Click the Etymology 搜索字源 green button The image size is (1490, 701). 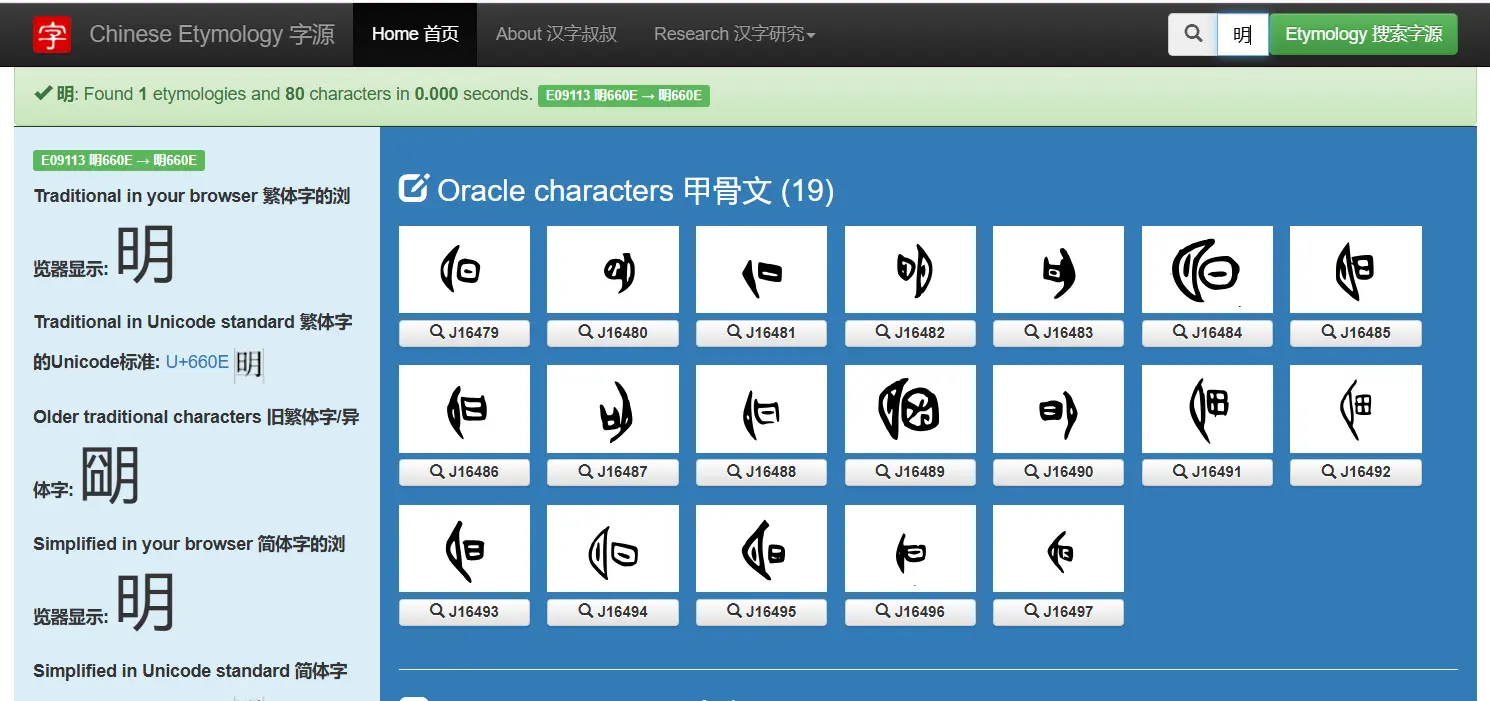[x=1363, y=34]
